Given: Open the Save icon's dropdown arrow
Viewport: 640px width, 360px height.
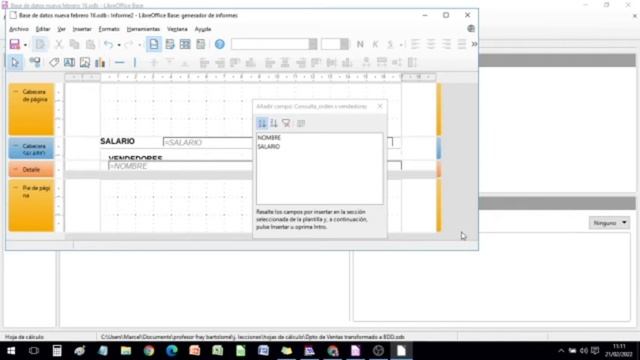Looking at the screenshot, I should coord(25,44).
